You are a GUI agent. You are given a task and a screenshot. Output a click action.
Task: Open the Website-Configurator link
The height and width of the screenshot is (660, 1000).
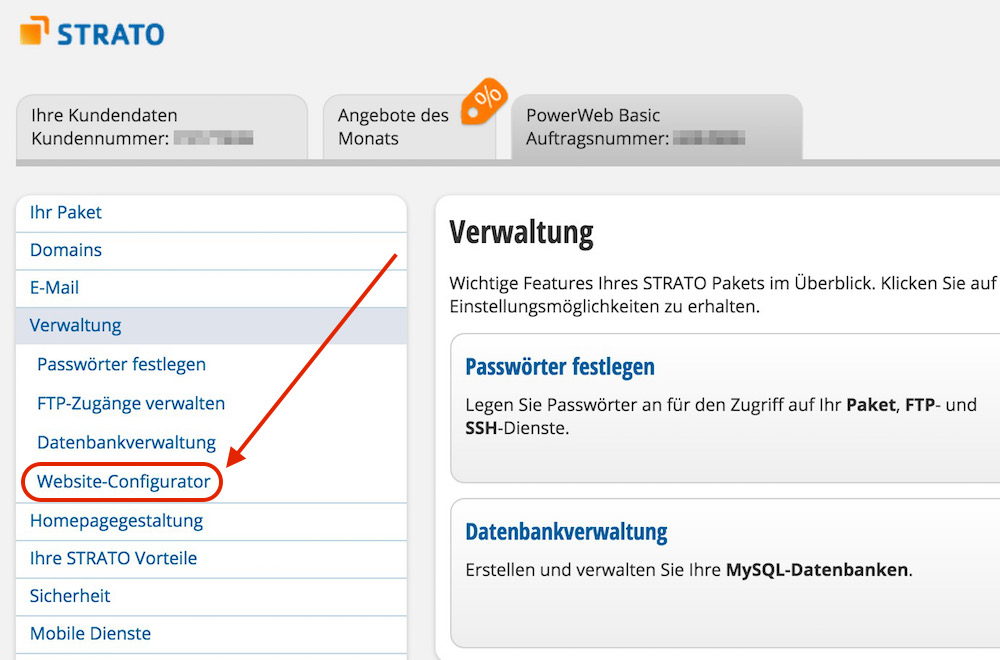click(x=123, y=481)
